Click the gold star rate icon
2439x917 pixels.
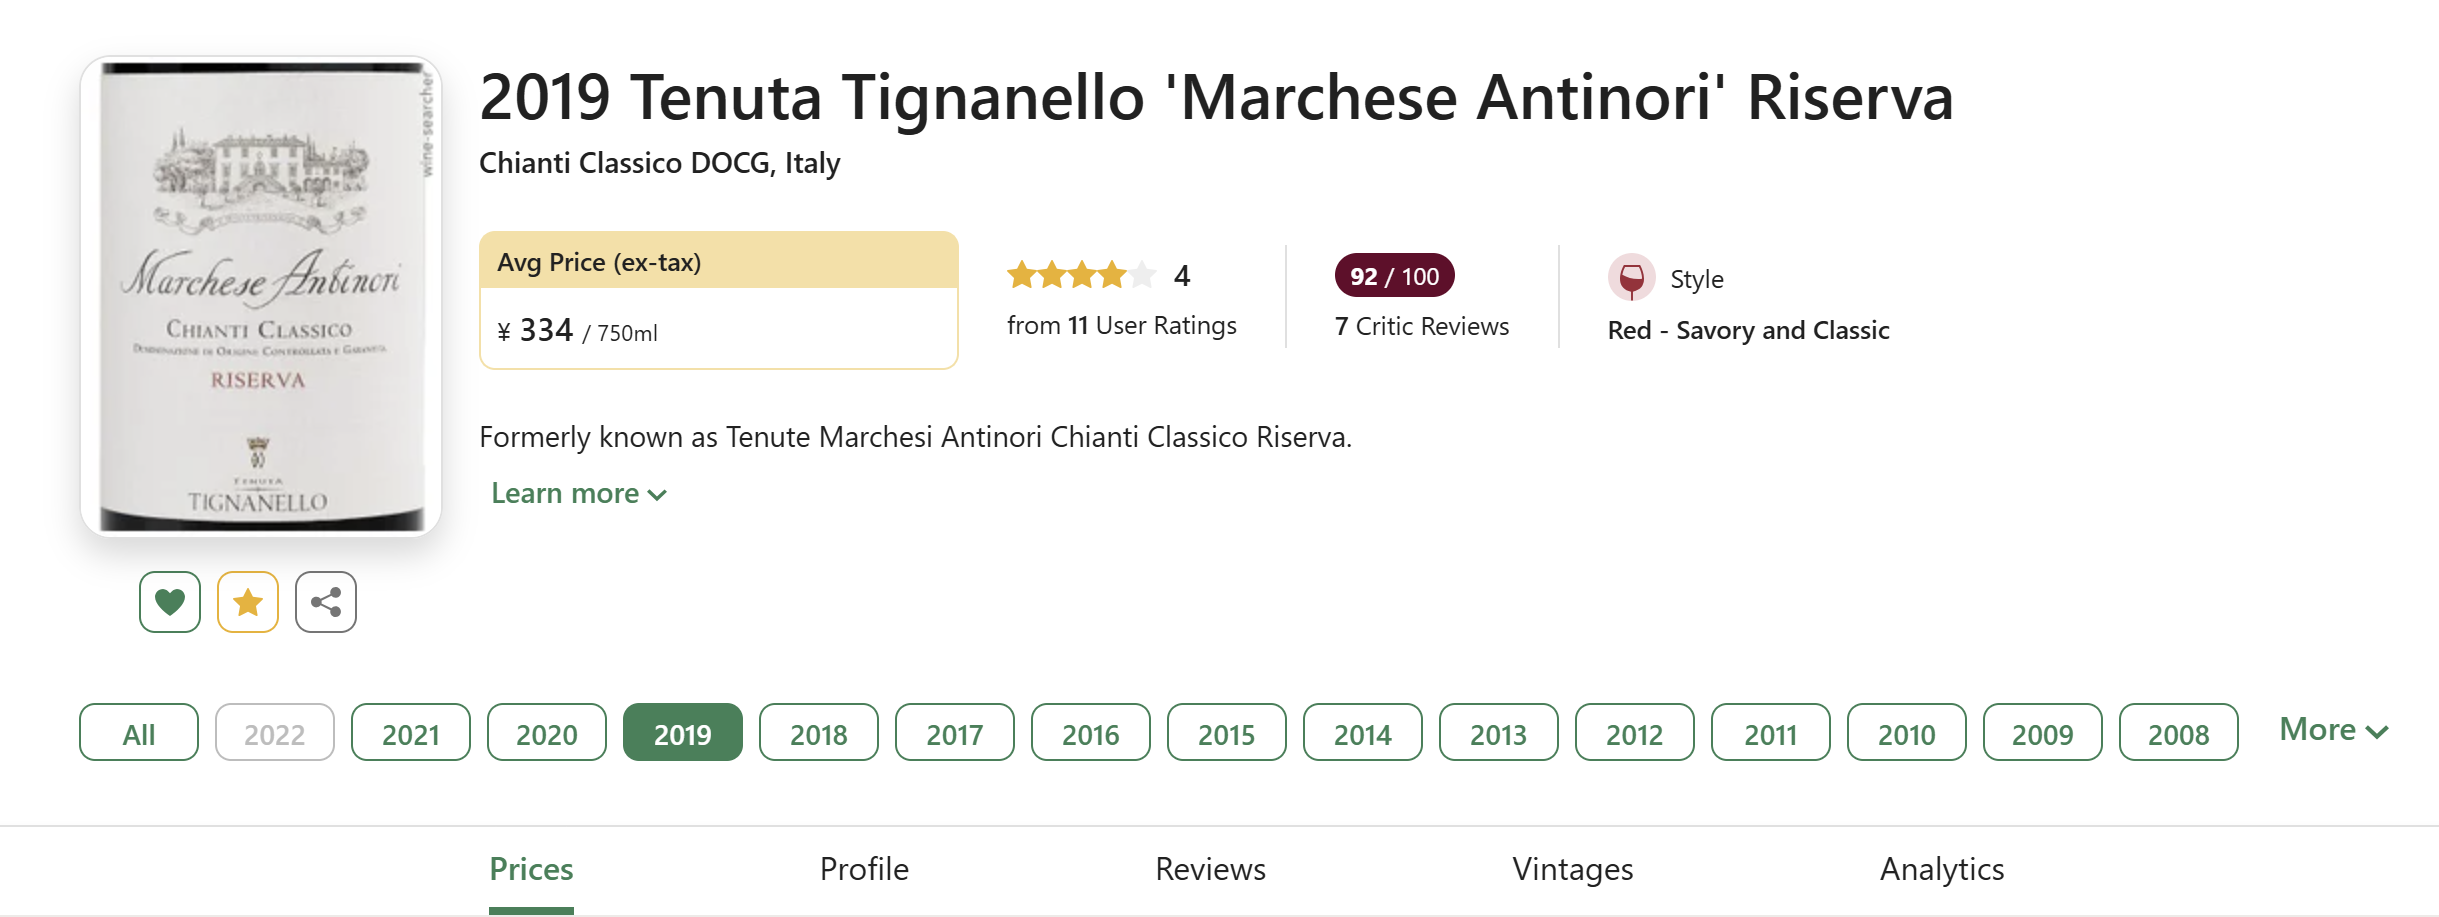click(x=248, y=602)
